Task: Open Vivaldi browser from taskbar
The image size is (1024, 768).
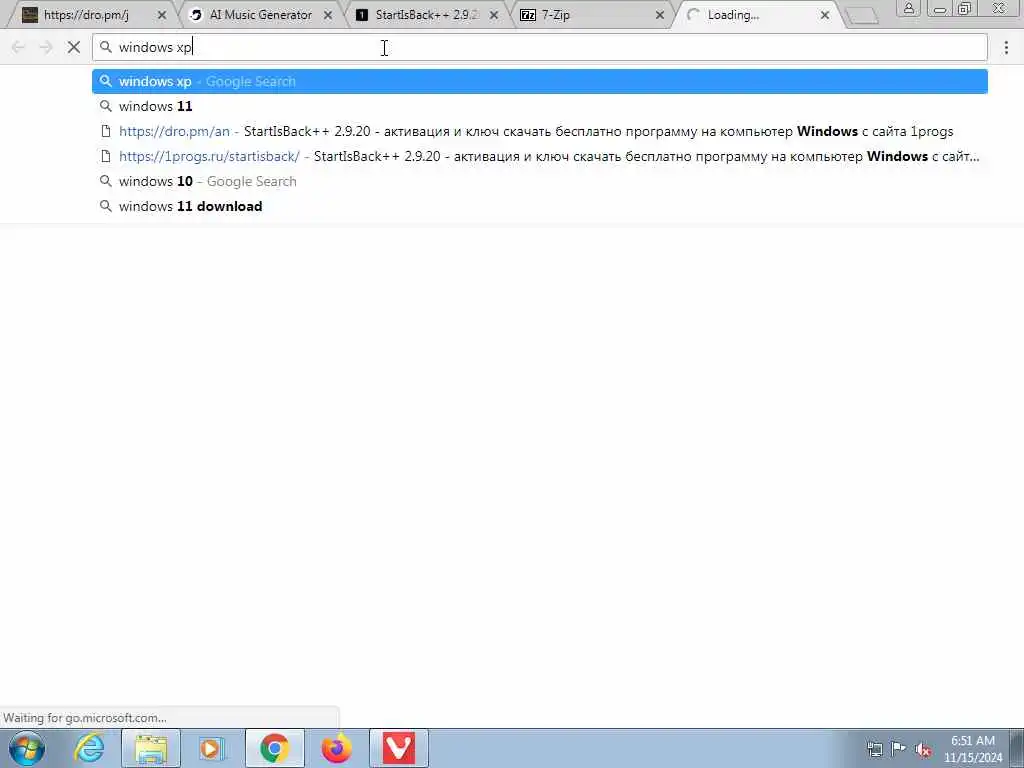Action: (x=398, y=748)
